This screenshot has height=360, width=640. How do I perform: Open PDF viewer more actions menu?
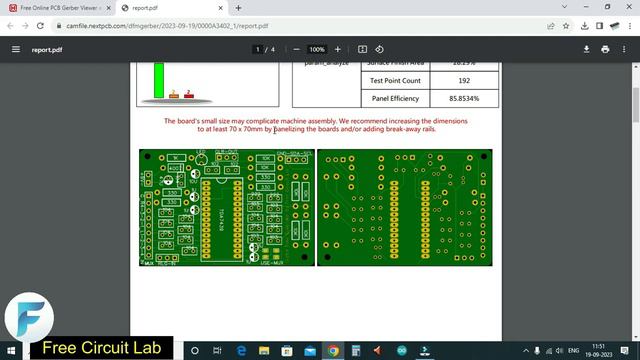(624, 49)
